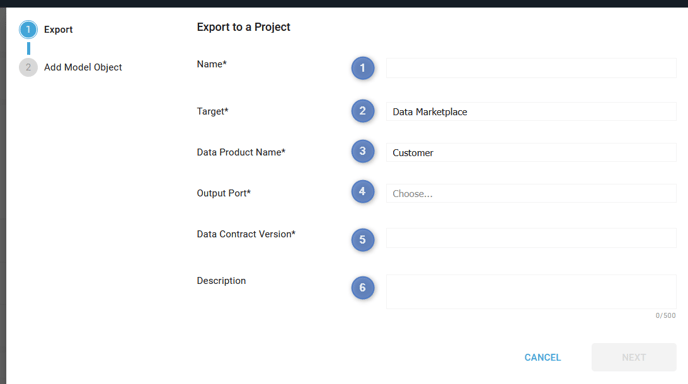The image size is (688, 384).
Task: Focus the Name input field
Action: click(531, 68)
